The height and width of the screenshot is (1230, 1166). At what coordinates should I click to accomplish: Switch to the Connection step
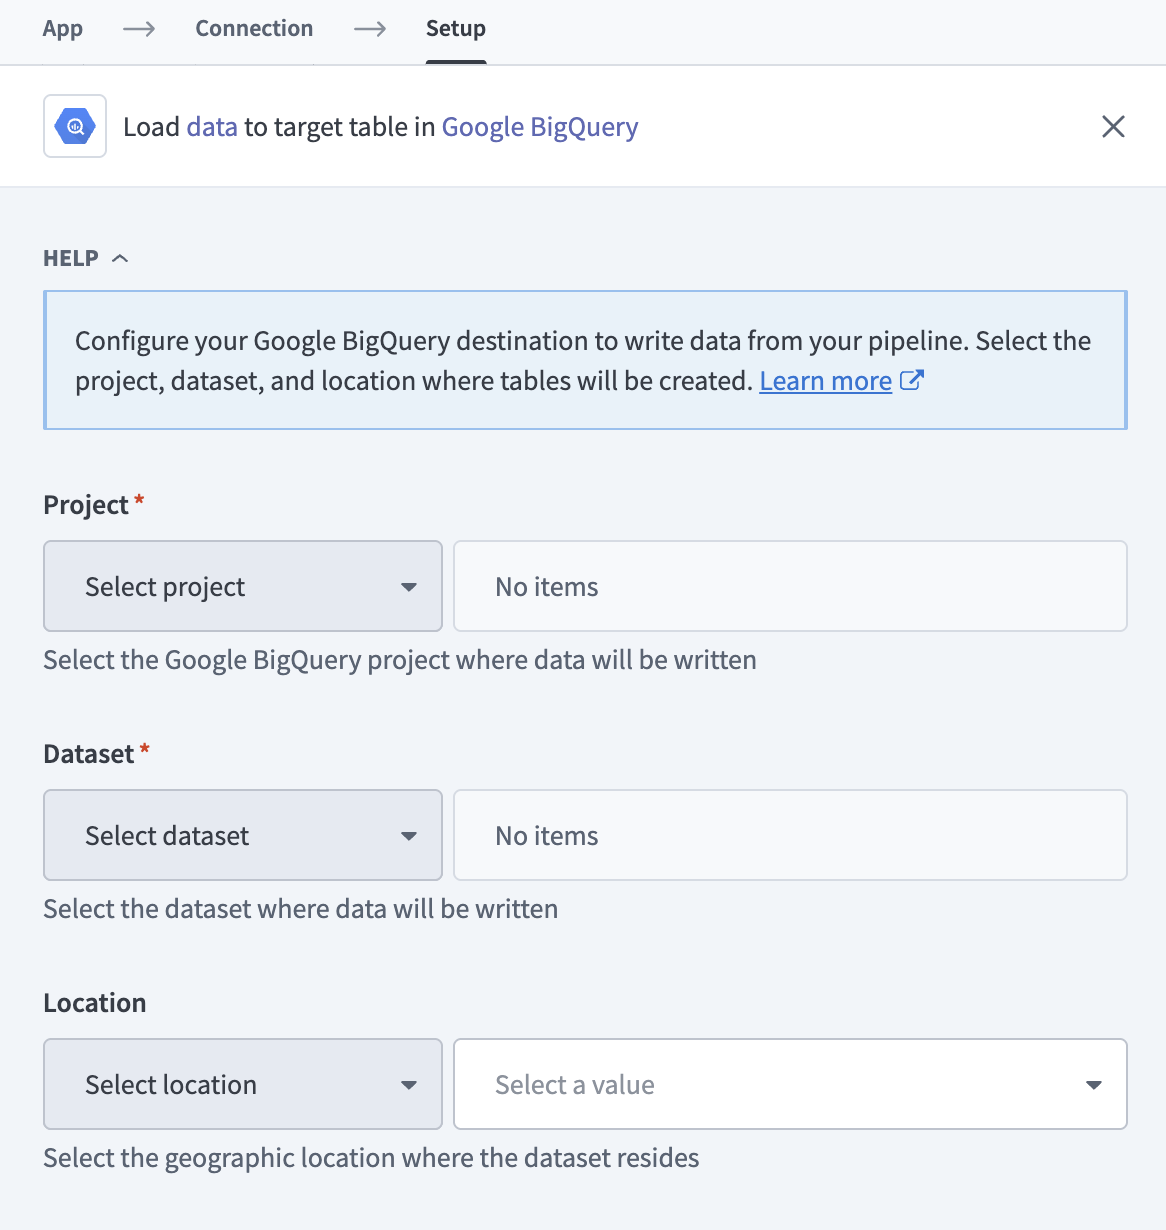pos(254,29)
